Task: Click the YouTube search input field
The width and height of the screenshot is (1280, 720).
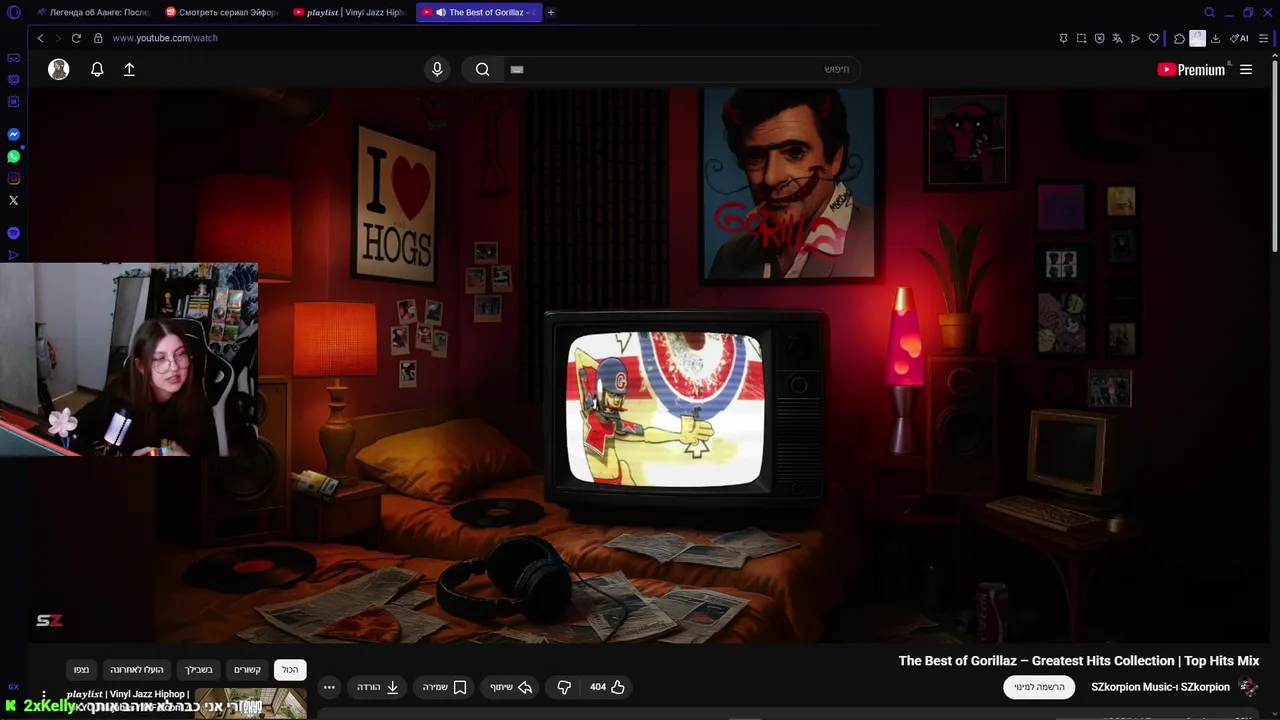Action: pos(680,69)
